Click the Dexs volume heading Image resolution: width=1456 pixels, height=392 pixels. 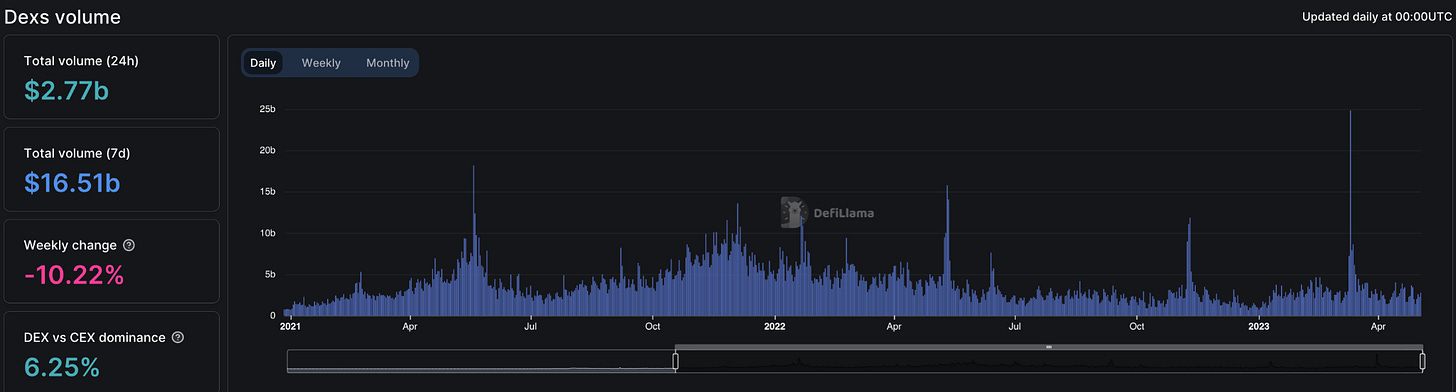(x=63, y=17)
